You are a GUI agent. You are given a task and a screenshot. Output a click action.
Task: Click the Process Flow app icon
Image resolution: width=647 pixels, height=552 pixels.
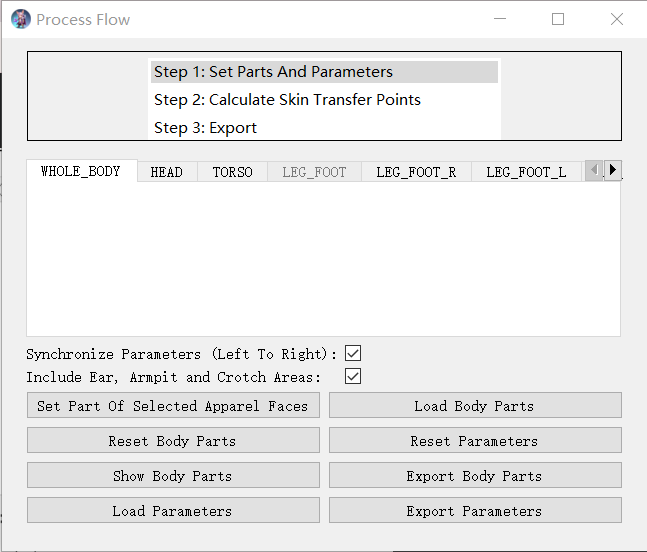pyautogui.click(x=20, y=19)
